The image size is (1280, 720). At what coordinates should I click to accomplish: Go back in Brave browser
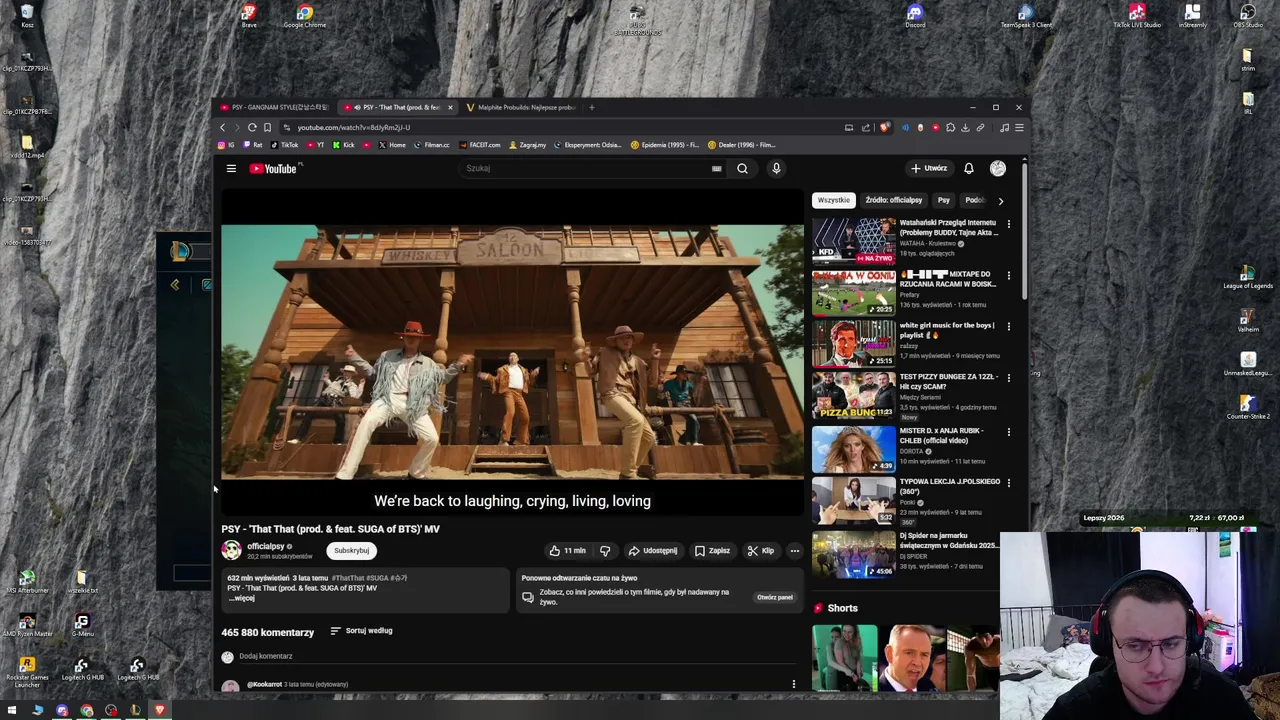pyautogui.click(x=222, y=127)
